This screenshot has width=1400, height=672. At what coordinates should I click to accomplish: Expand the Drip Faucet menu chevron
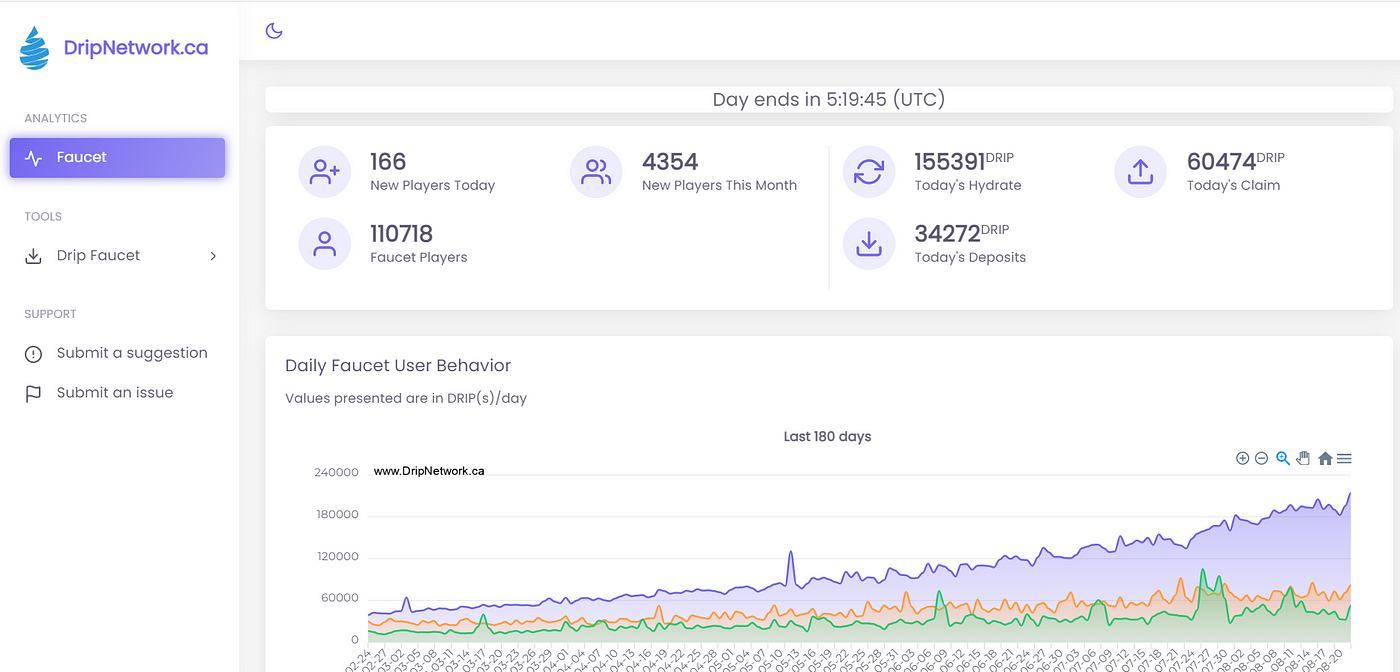(213, 256)
